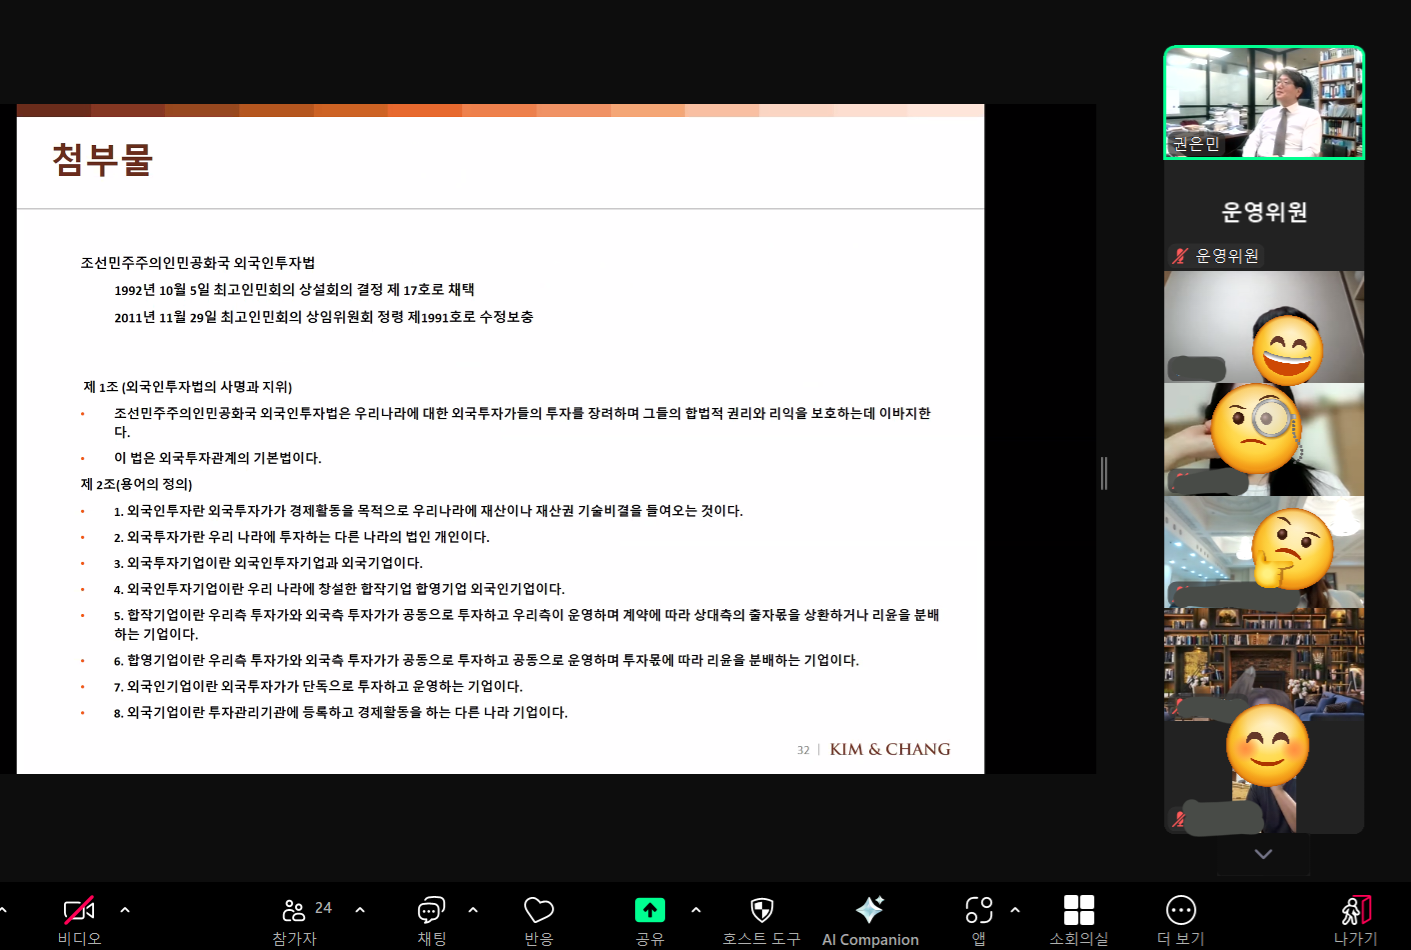
Task: Click the vertical divider handle beside the gallery
Action: (x=1104, y=473)
